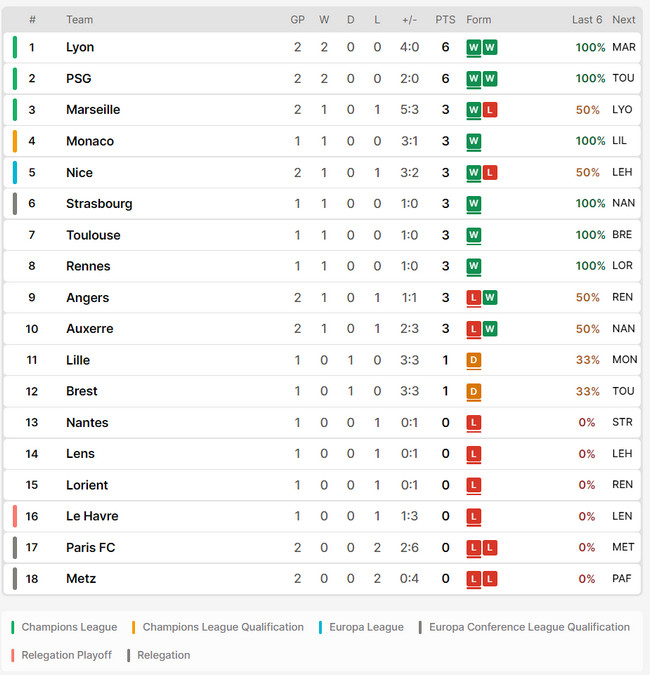650x675 pixels.
Task: Open the PSG team link
Action: click(79, 78)
